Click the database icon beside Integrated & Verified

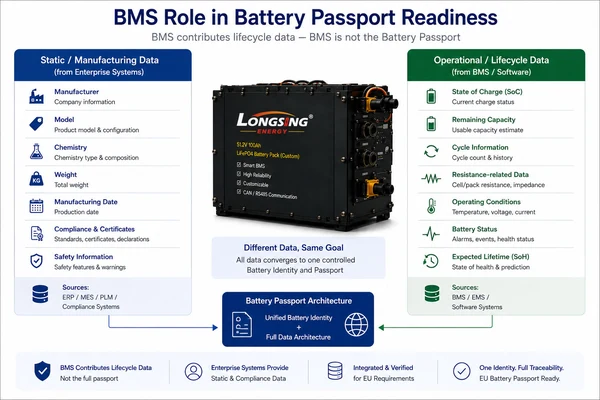point(335,371)
